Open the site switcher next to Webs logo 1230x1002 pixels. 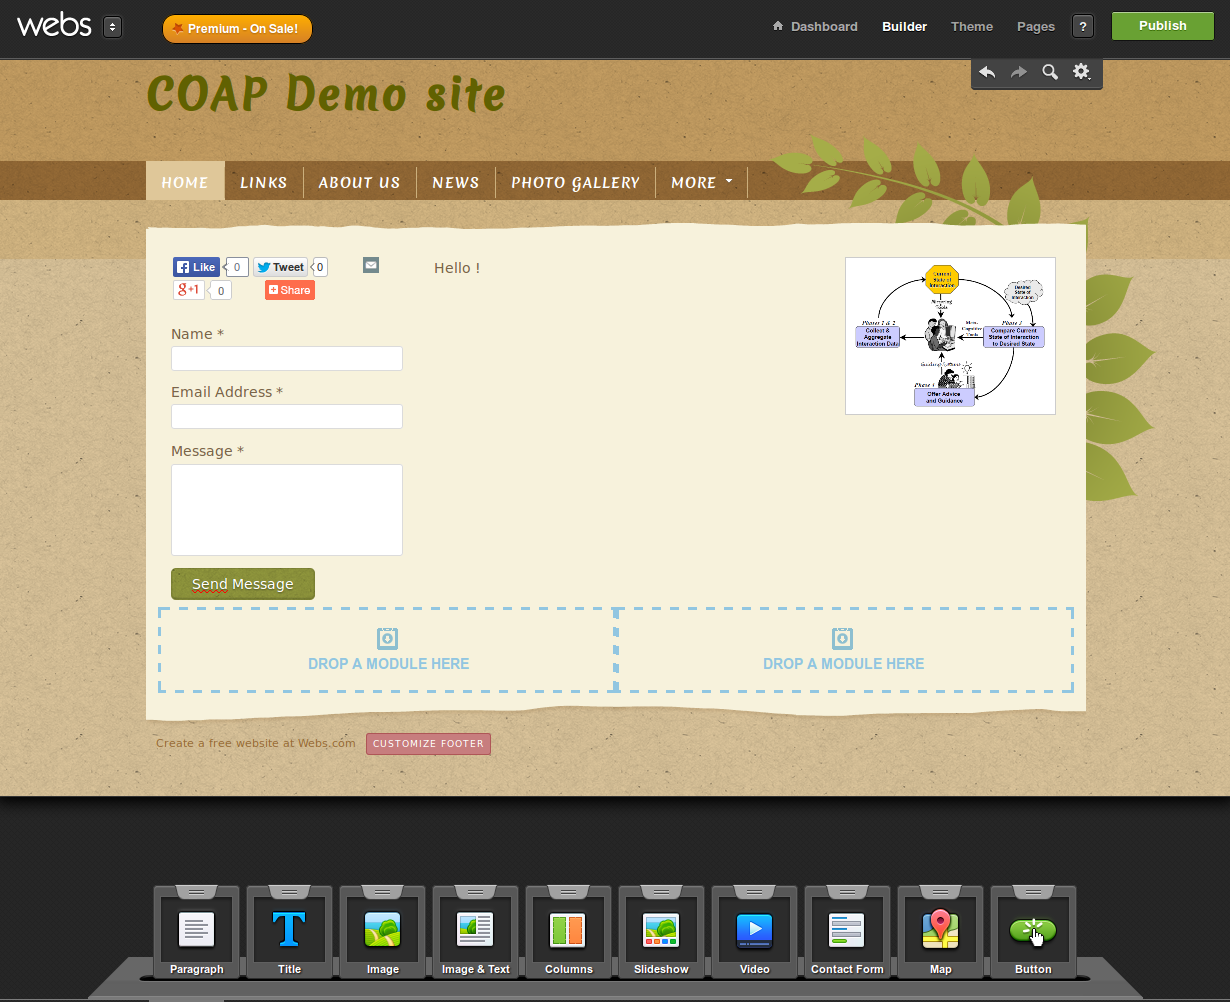click(x=112, y=27)
